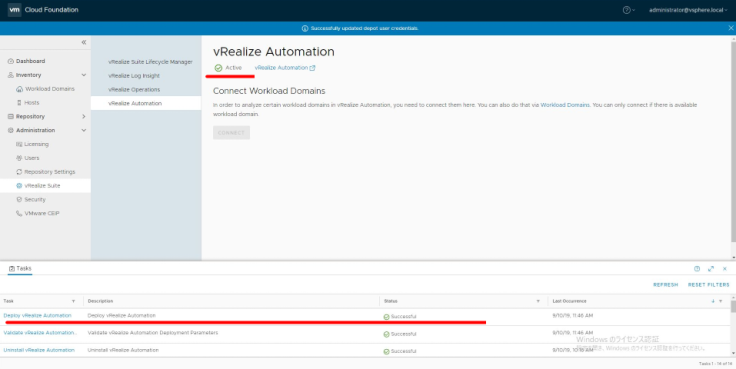
Task: Open the administrator@vsphere.local user menu
Action: click(688, 10)
